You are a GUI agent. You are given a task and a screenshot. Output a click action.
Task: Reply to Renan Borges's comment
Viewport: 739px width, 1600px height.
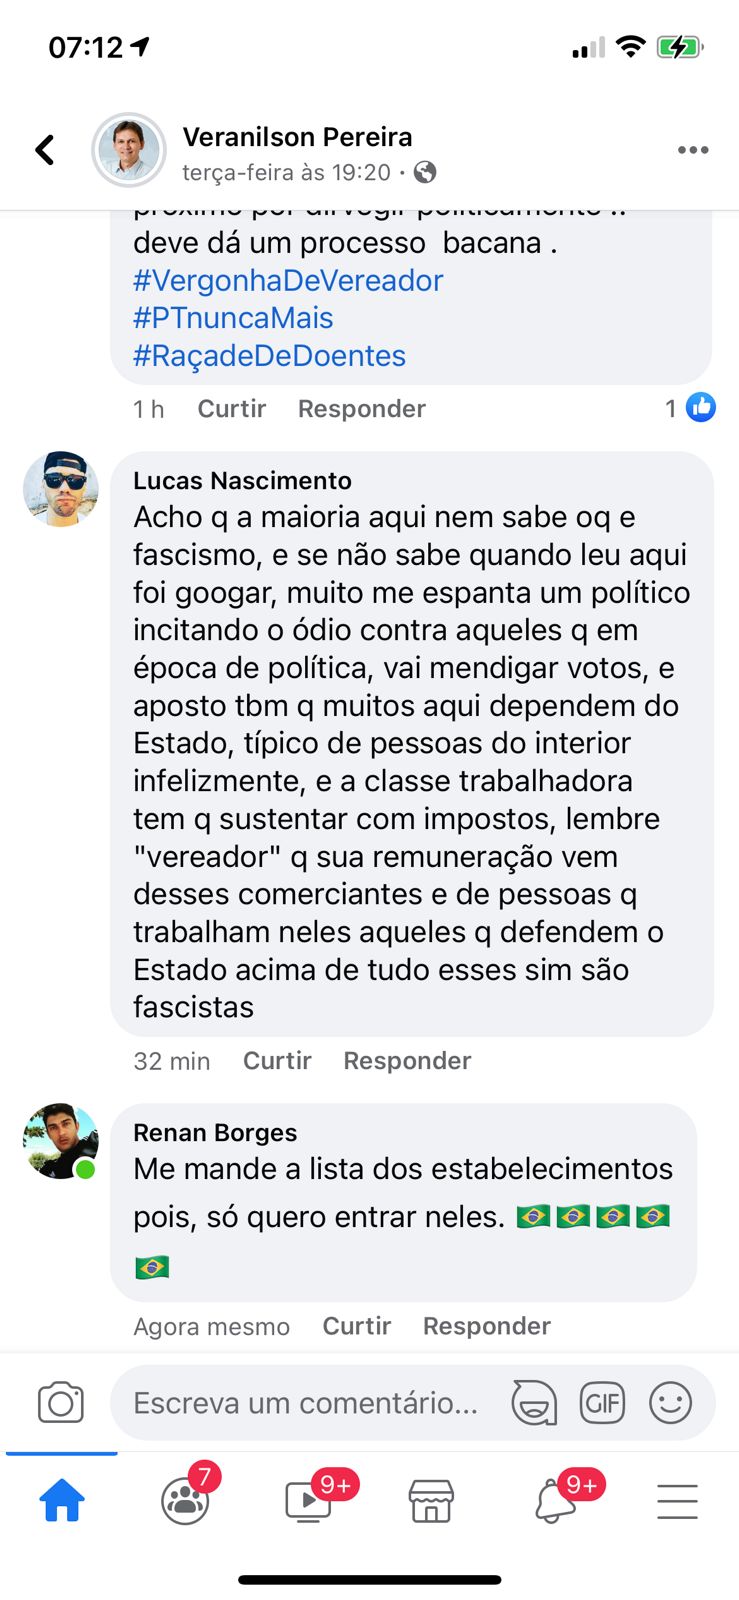pyautogui.click(x=486, y=1326)
